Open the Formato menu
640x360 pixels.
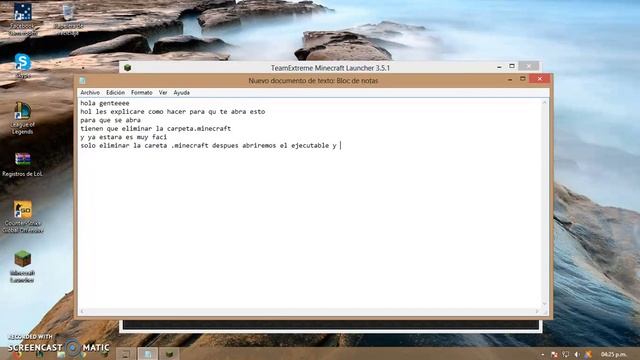[x=142, y=93]
